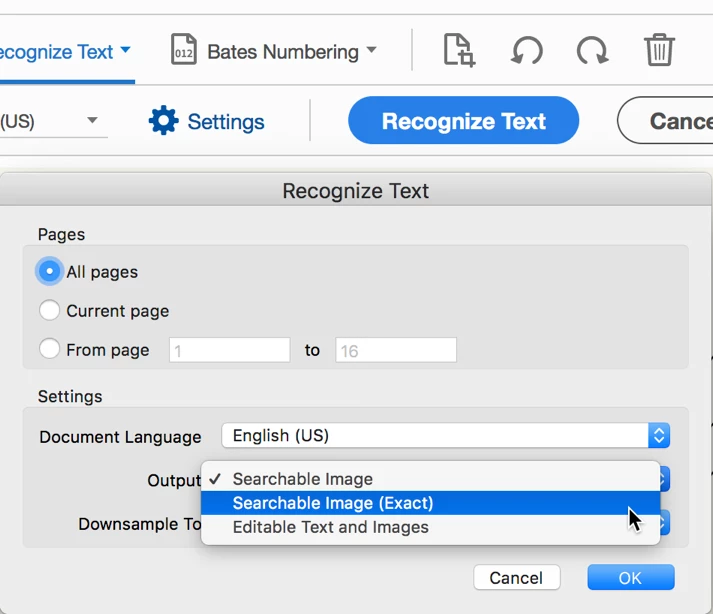Screen dimensions: 713x614
Task: Open the Bates Numbering document icon
Action: tap(184, 50)
